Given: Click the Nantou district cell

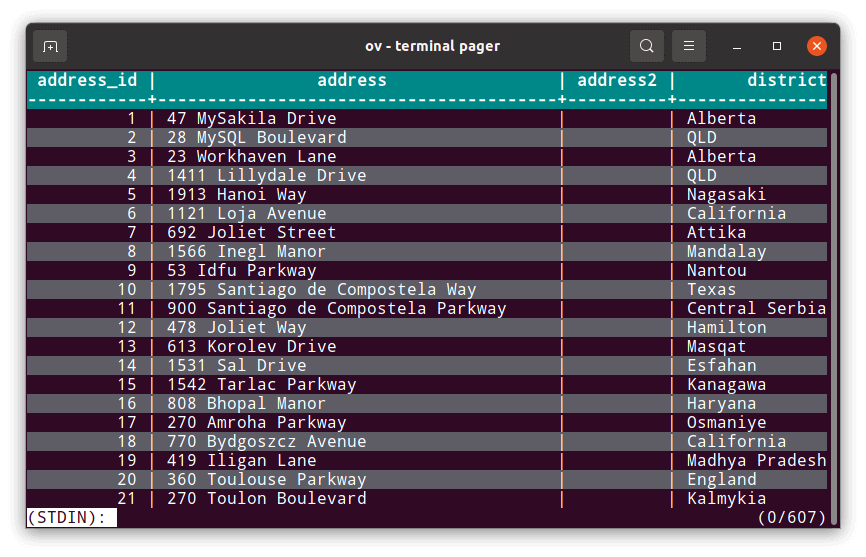Looking at the screenshot, I should tap(717, 270).
